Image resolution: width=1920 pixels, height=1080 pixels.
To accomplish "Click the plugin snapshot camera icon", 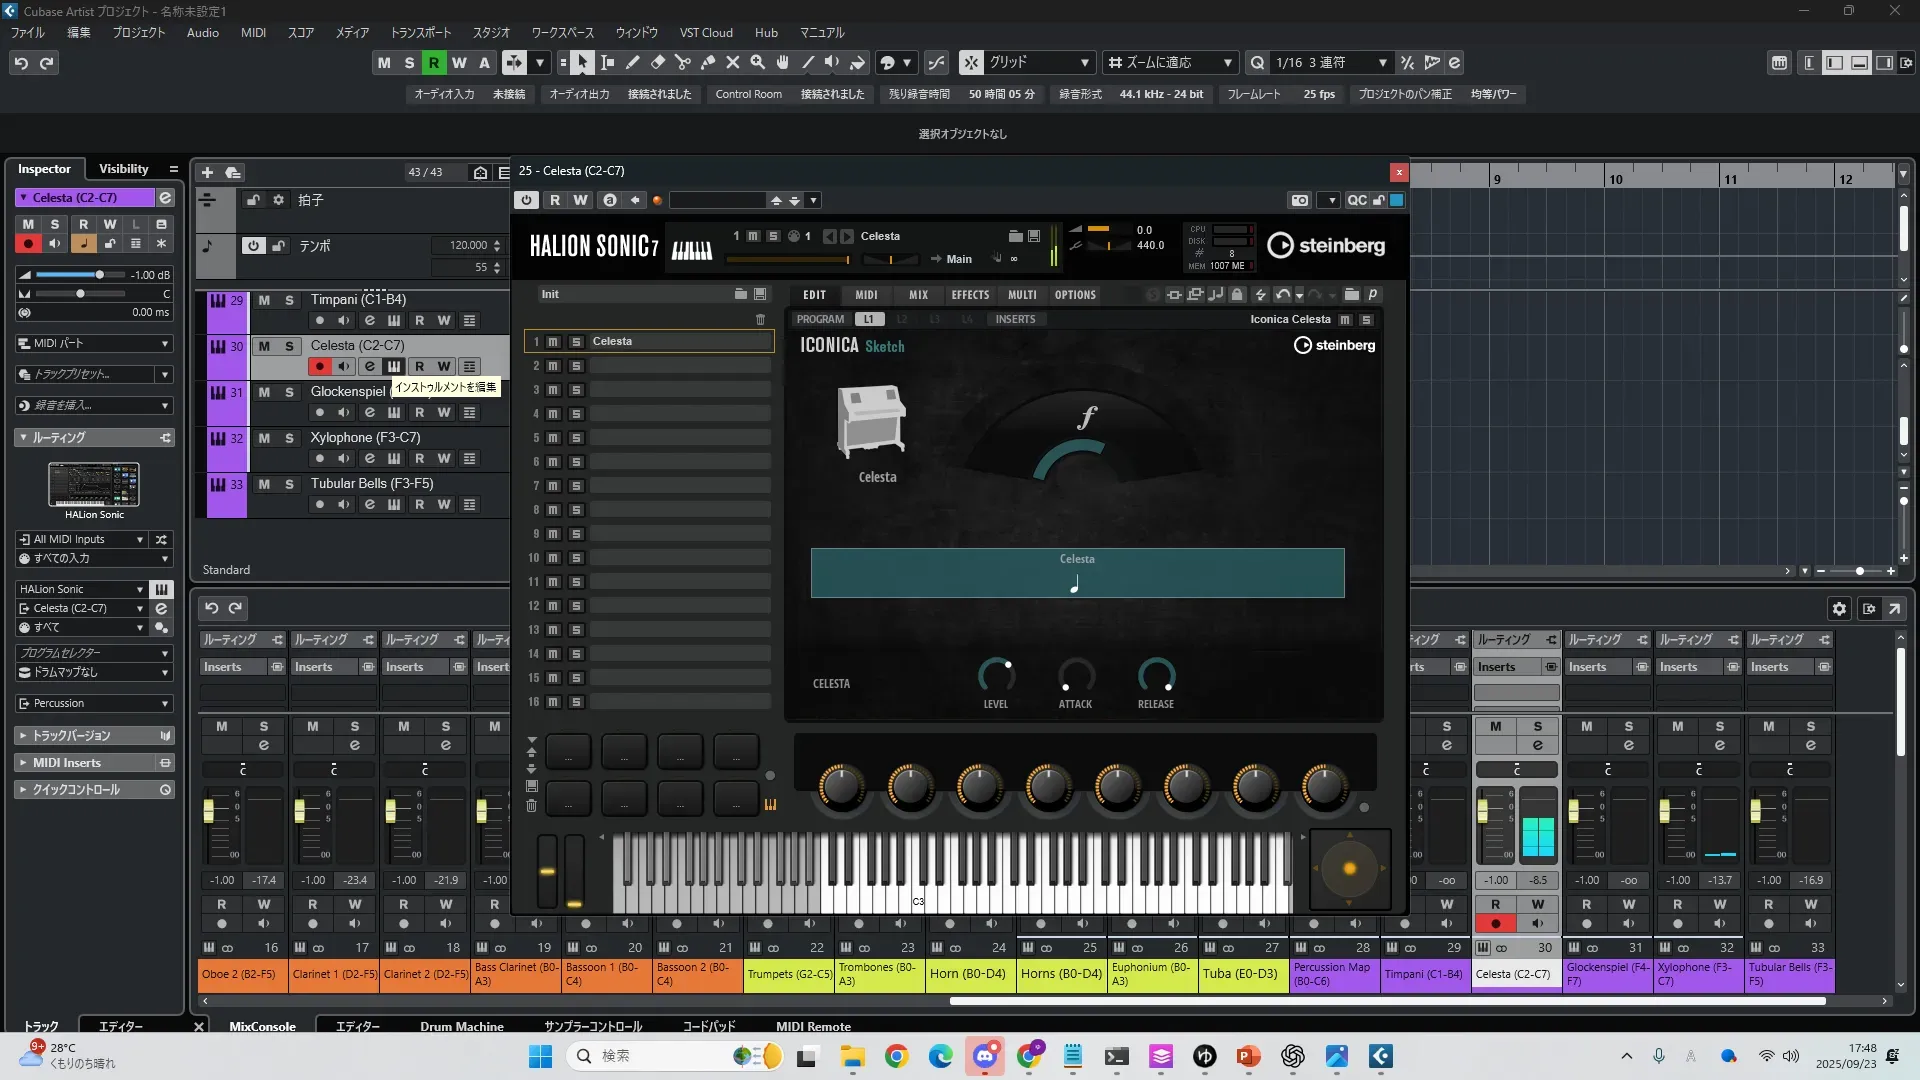I will tap(1299, 200).
